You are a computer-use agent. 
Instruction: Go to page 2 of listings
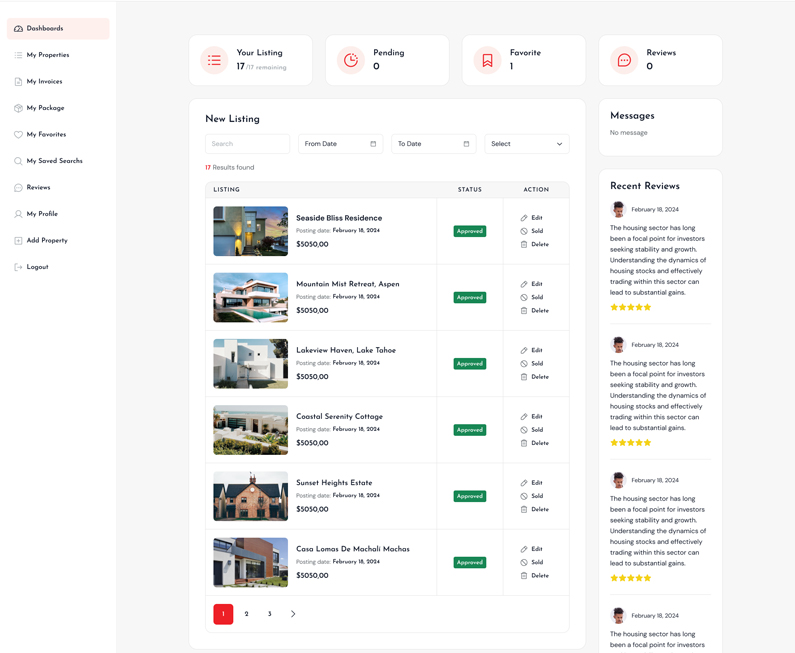point(246,614)
